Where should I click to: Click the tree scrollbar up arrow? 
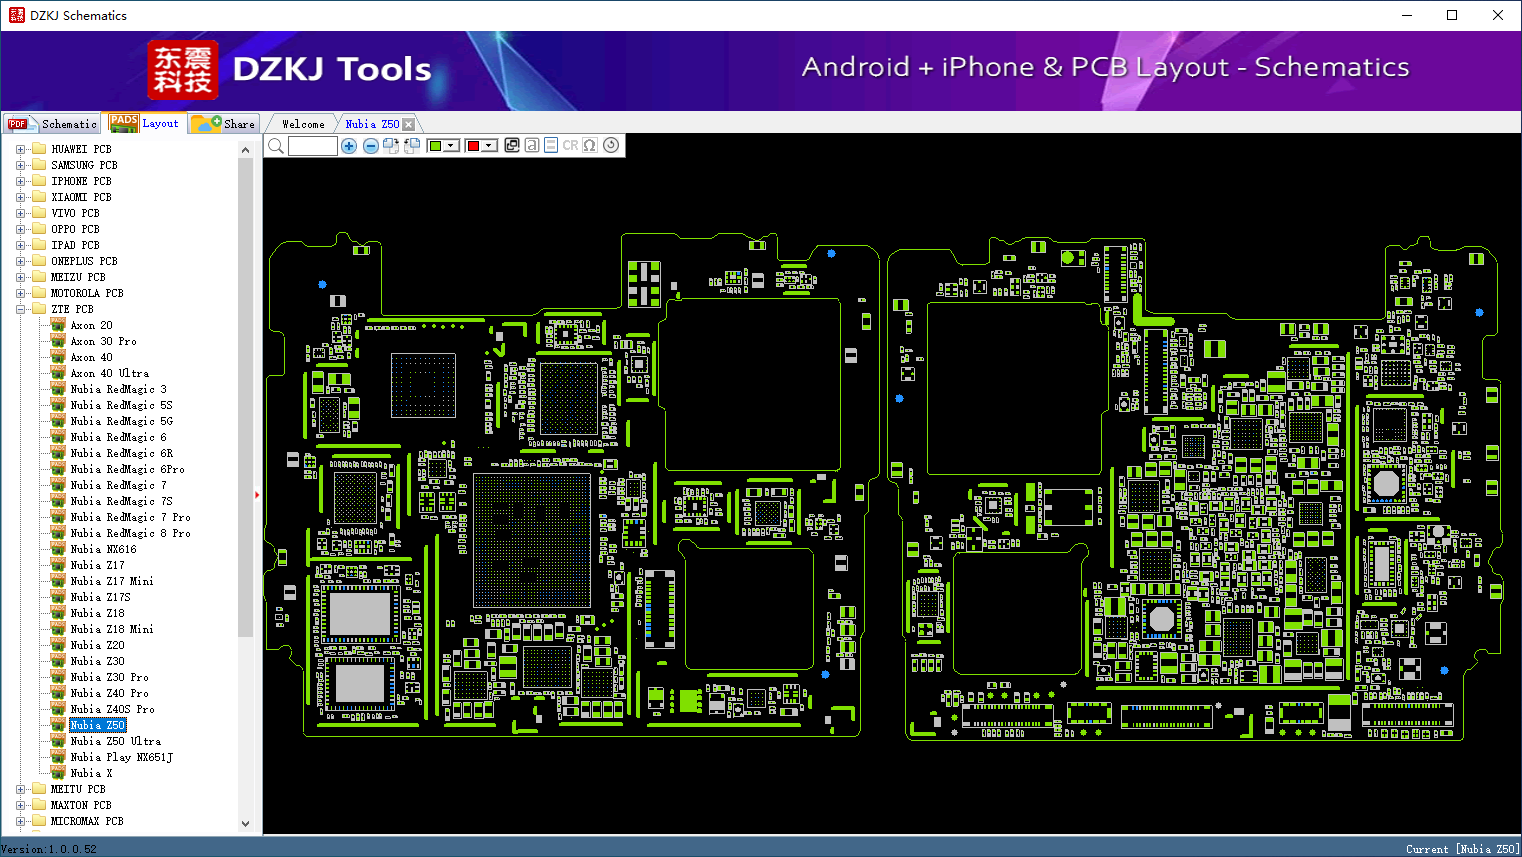[x=245, y=150]
